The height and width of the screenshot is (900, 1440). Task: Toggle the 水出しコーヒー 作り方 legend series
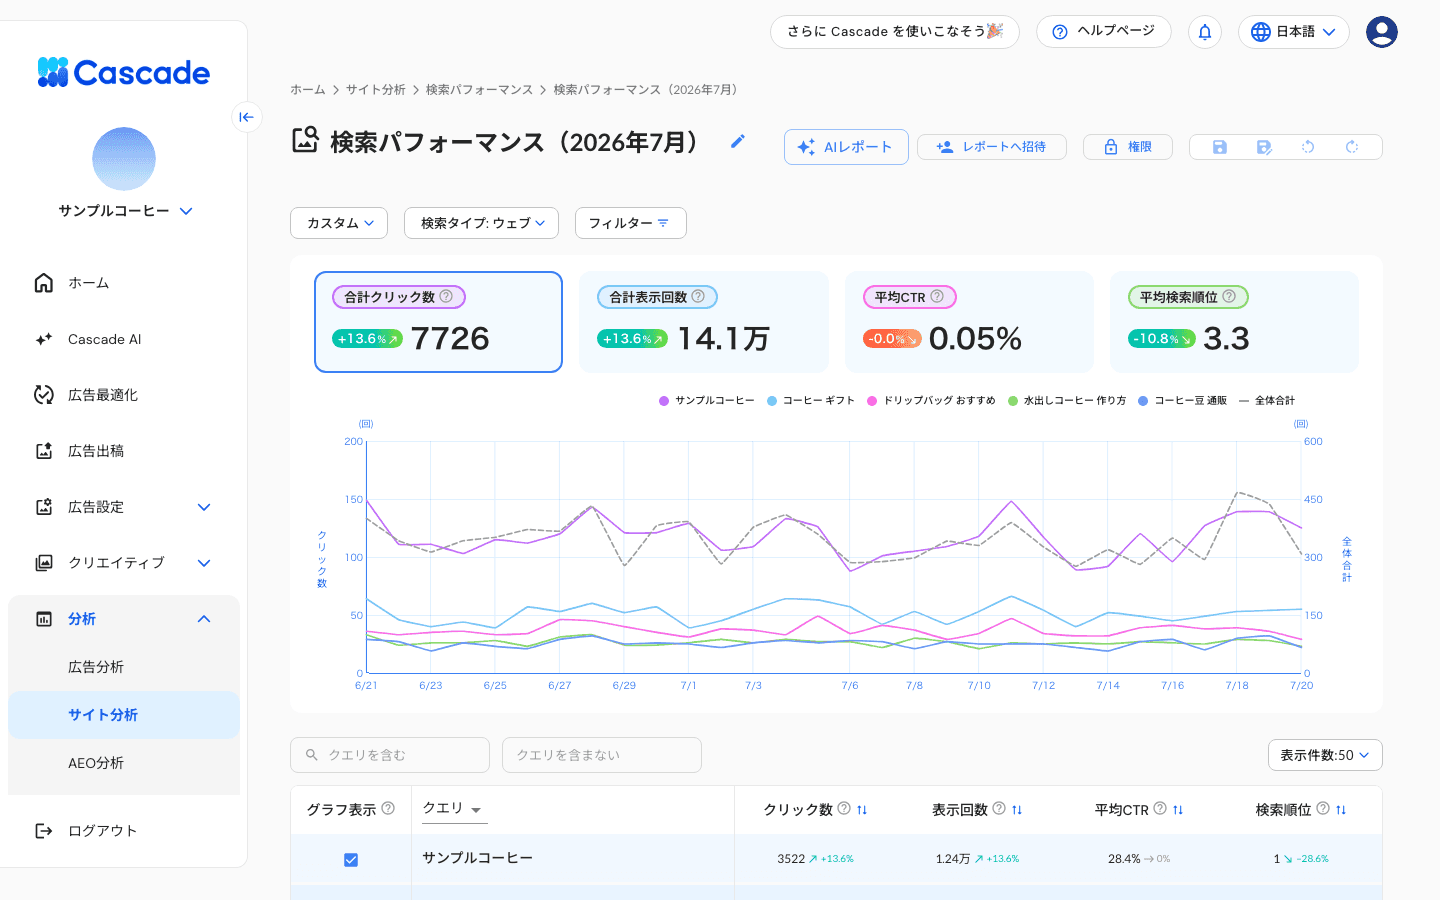tap(1067, 401)
